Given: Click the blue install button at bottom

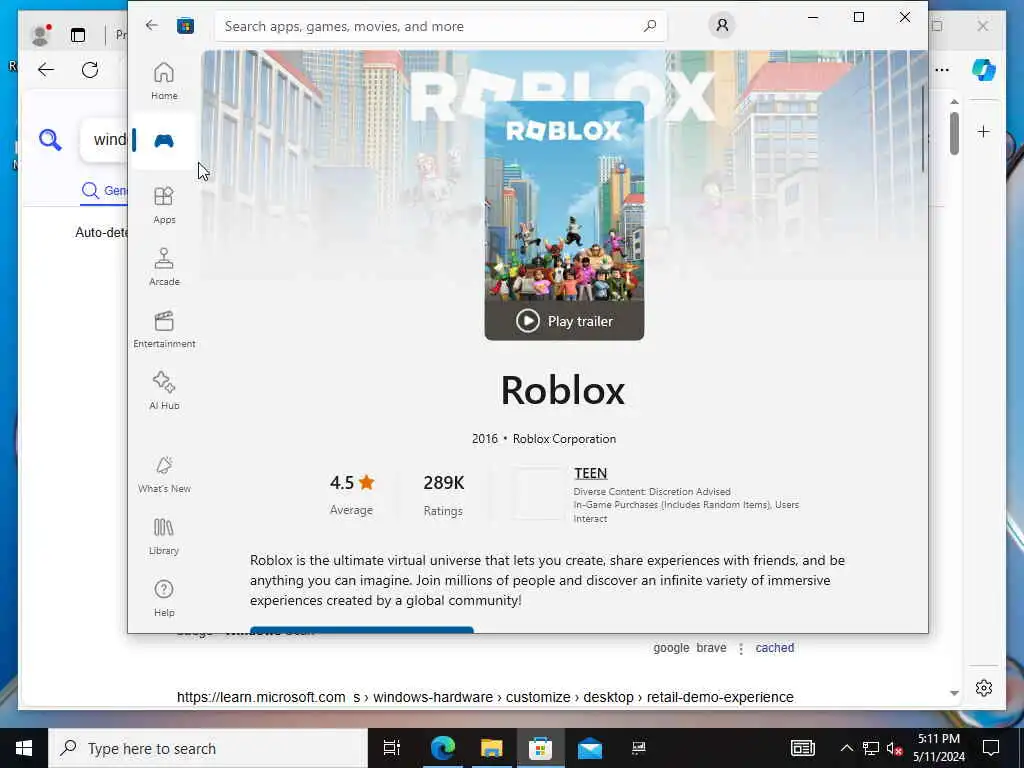Looking at the screenshot, I should [x=361, y=630].
